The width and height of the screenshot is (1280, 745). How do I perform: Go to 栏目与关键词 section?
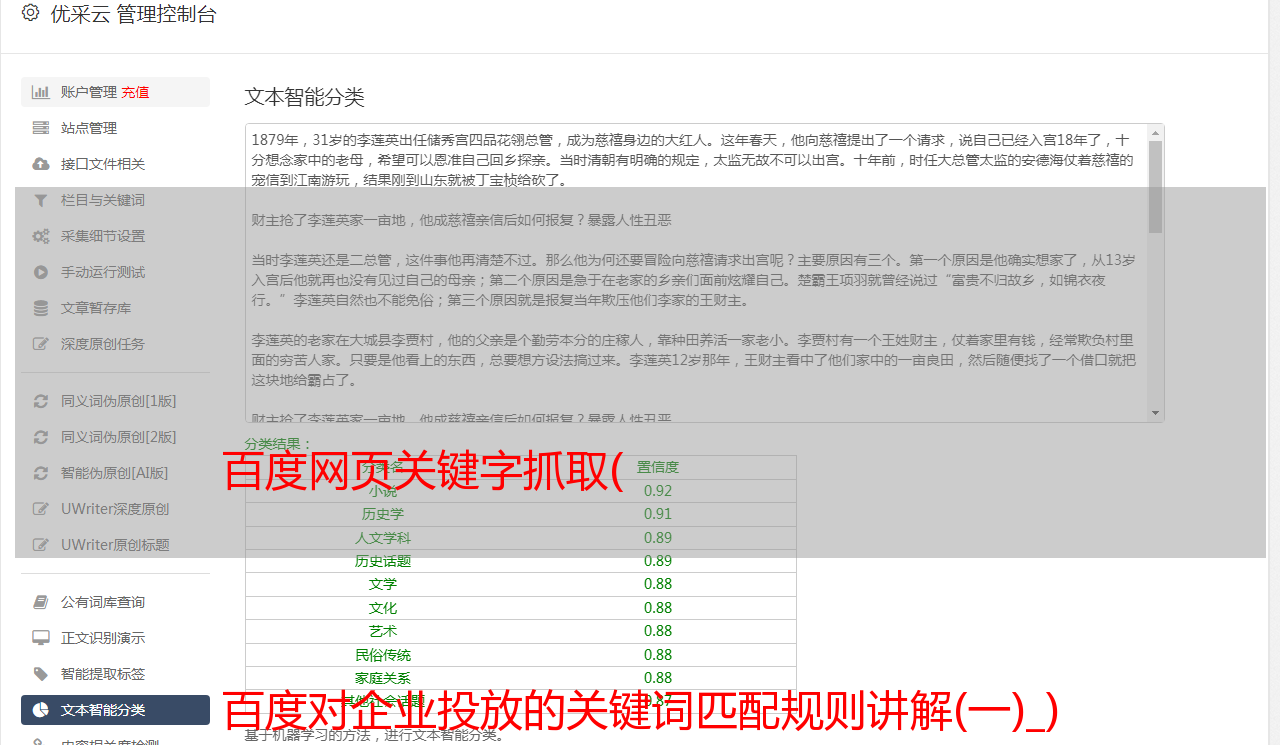coord(115,200)
